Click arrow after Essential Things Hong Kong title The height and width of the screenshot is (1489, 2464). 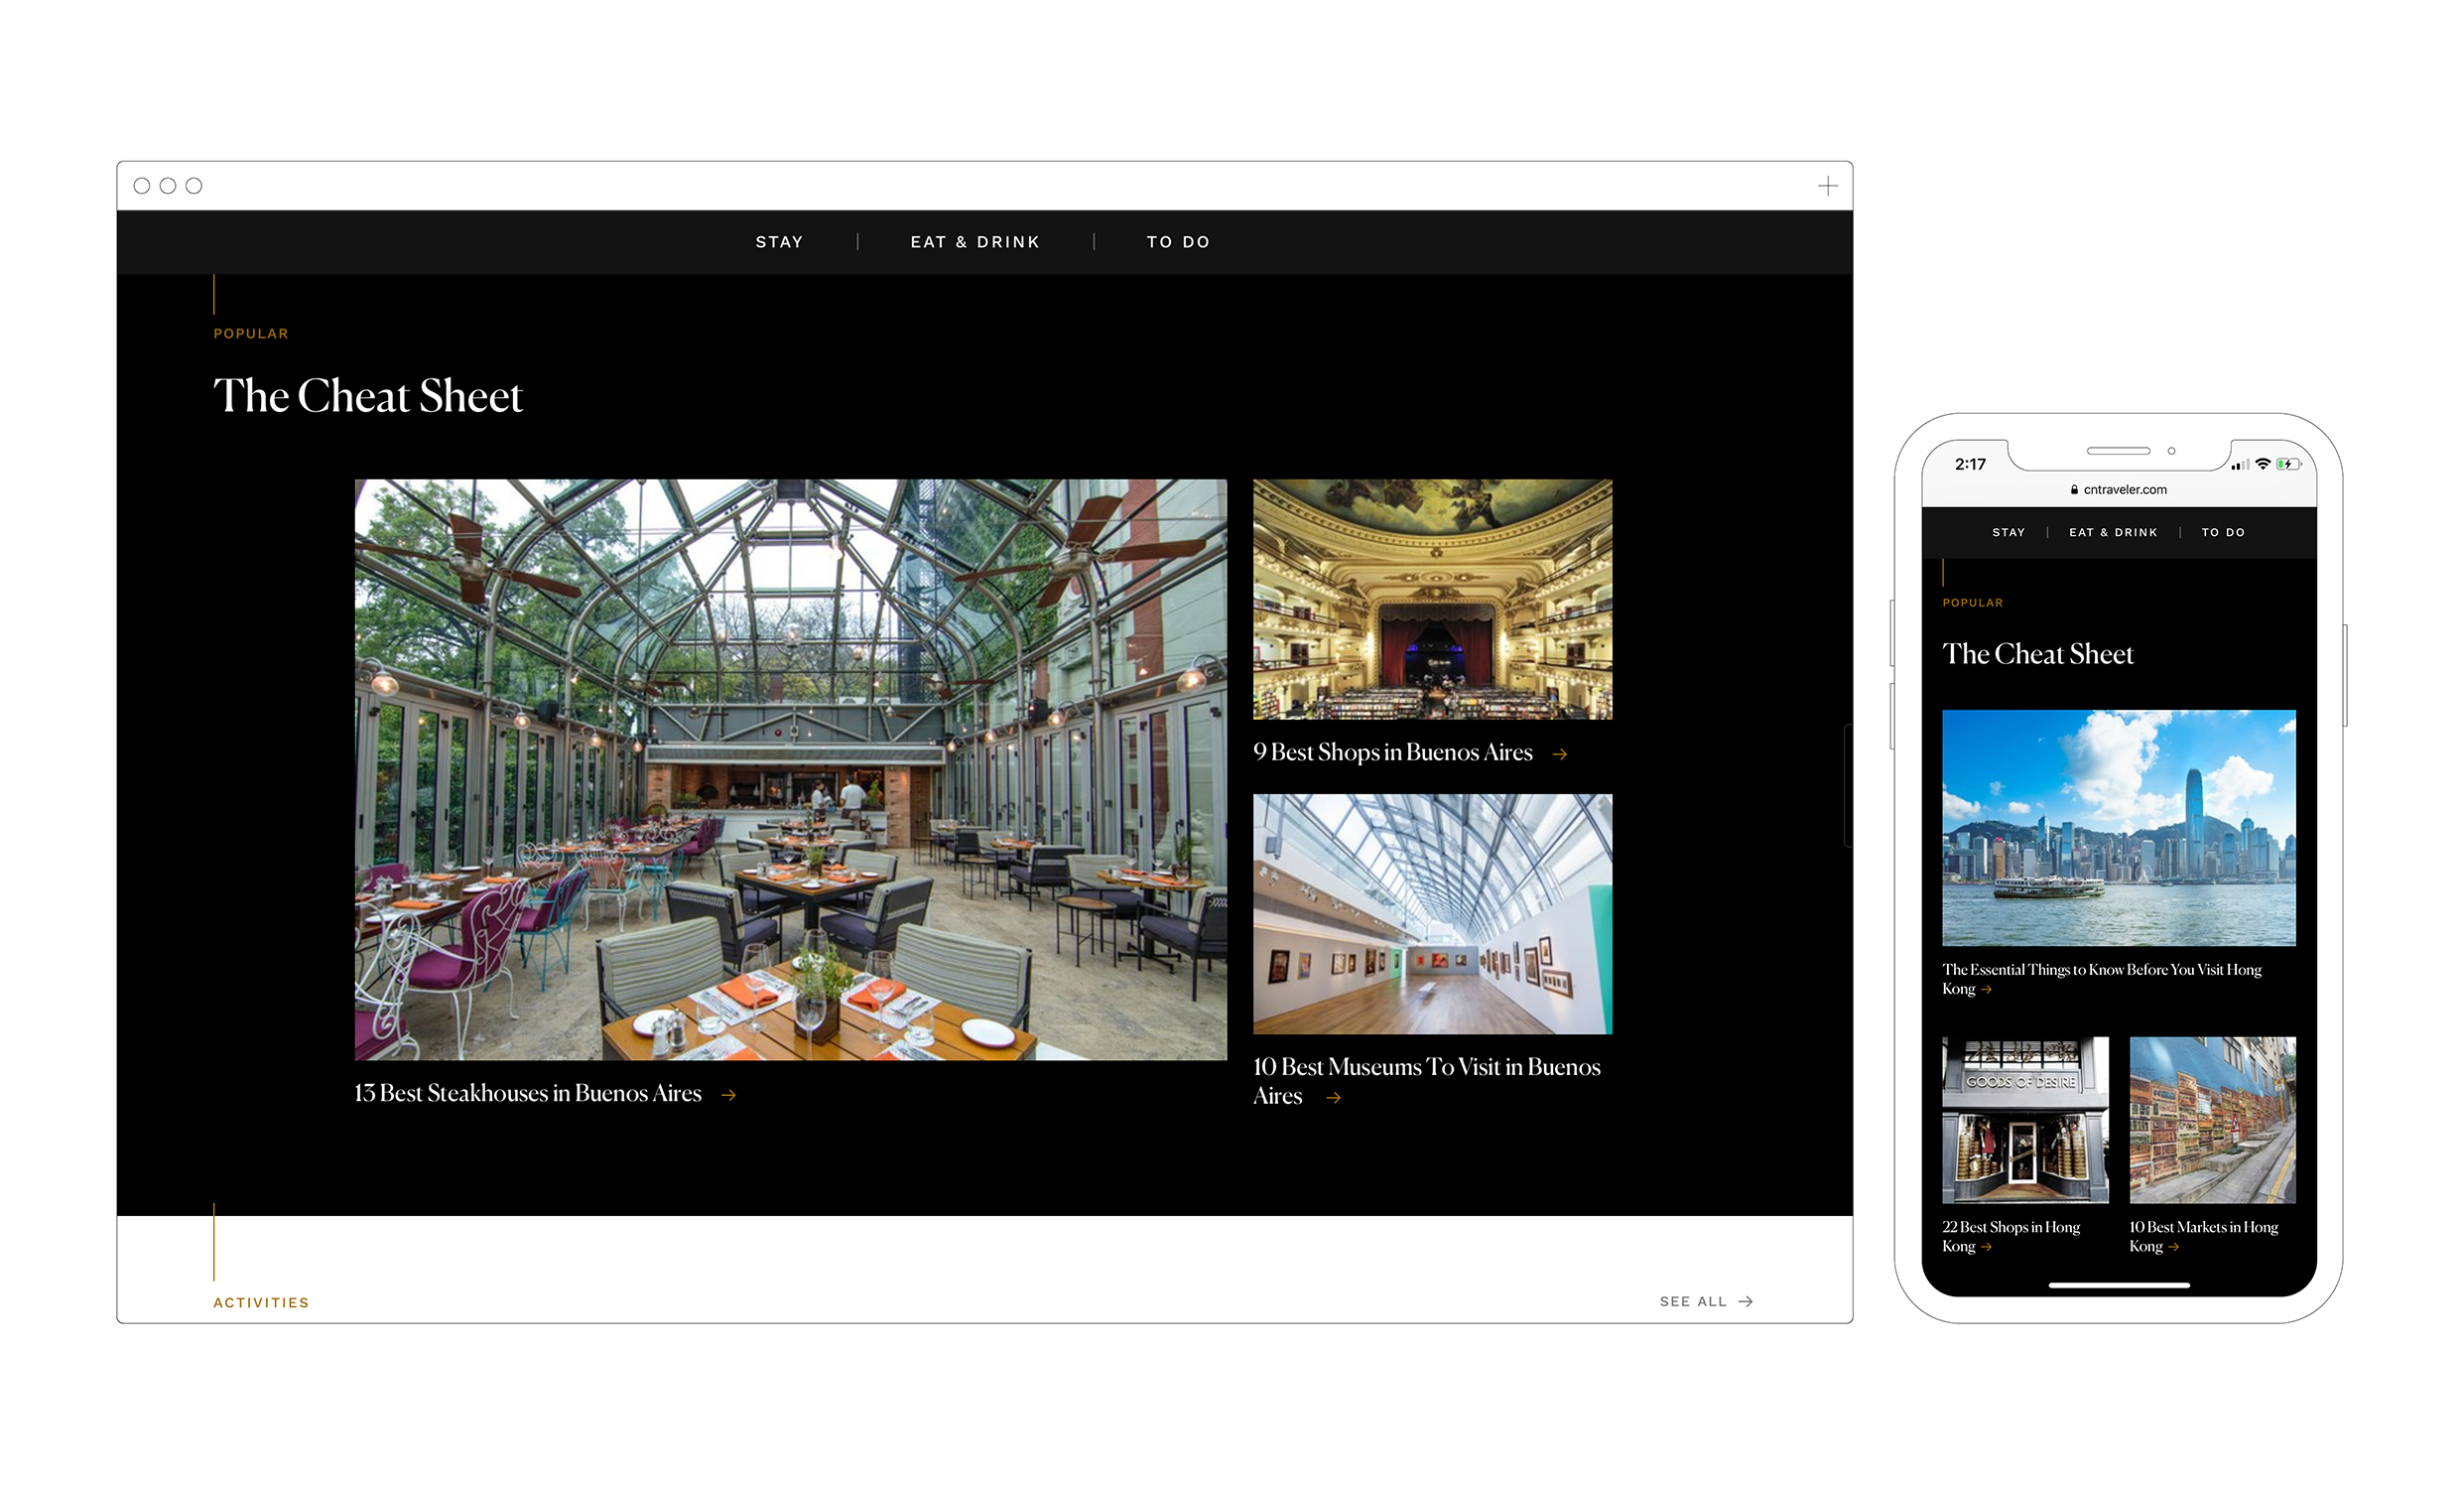(x=1986, y=990)
